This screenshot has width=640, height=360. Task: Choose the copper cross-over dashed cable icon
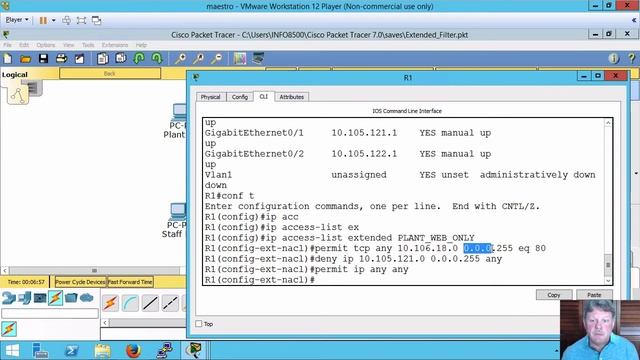pos(170,303)
